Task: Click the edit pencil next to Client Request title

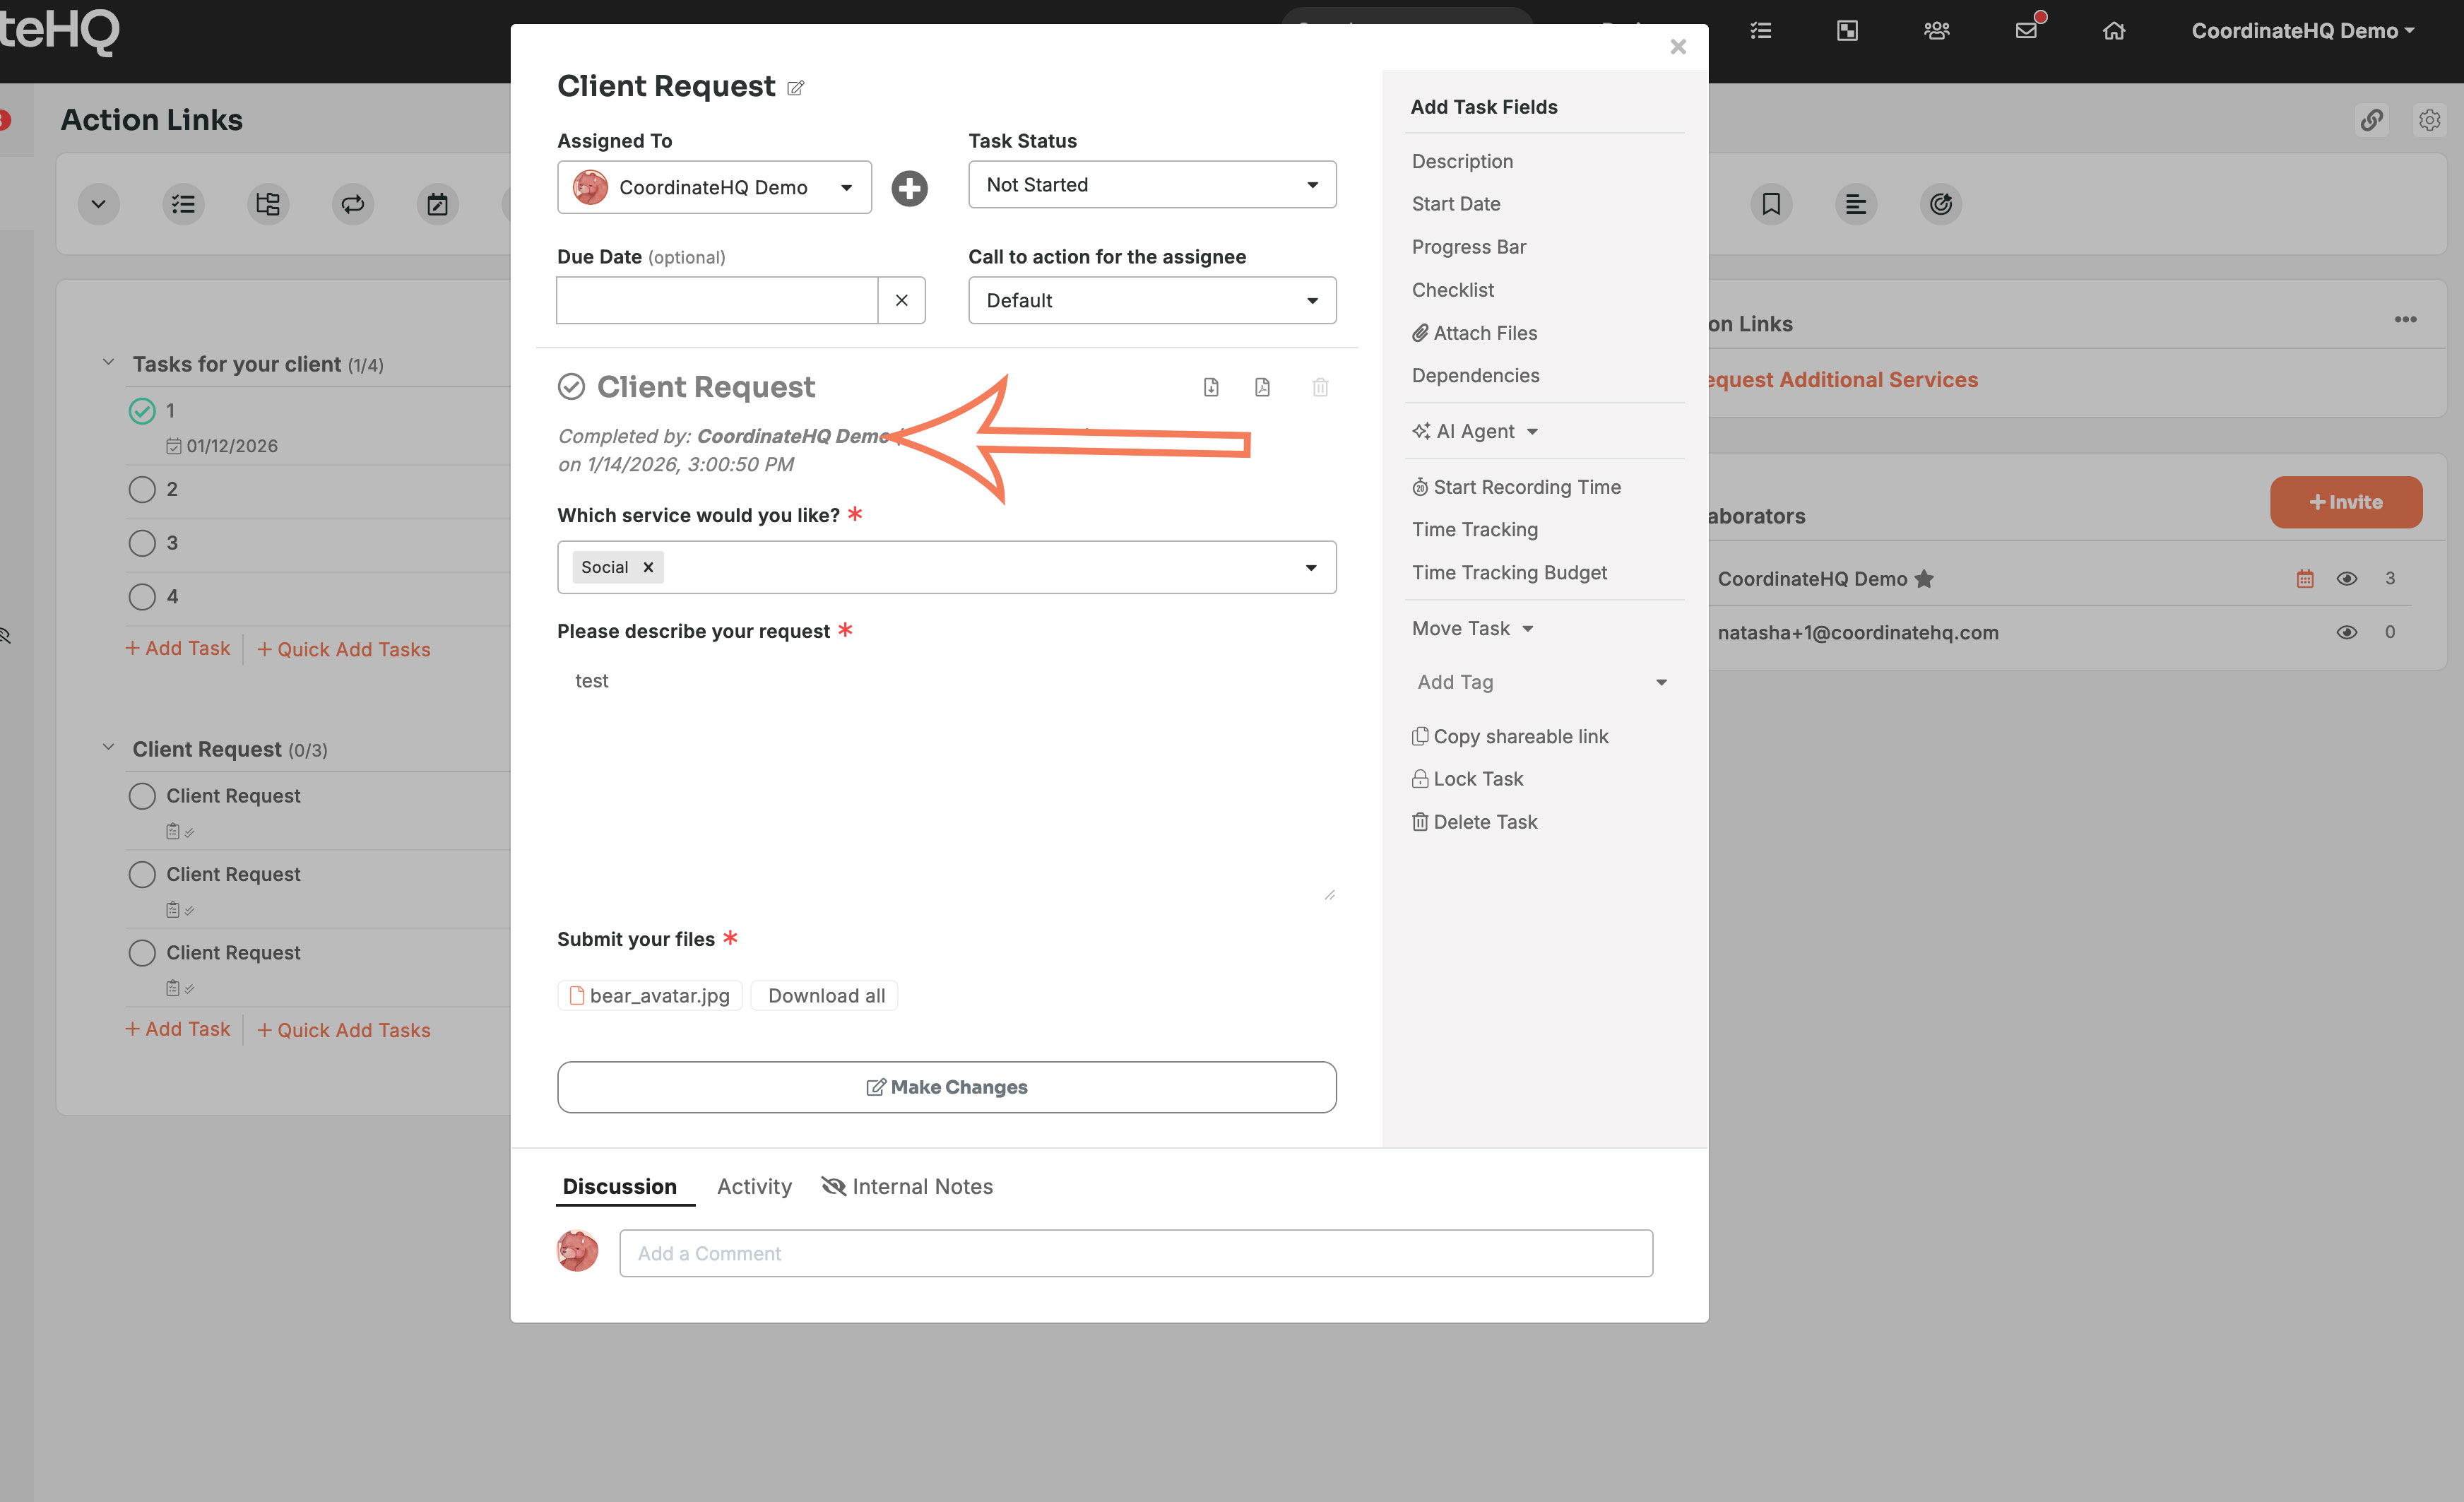Action: [x=795, y=88]
